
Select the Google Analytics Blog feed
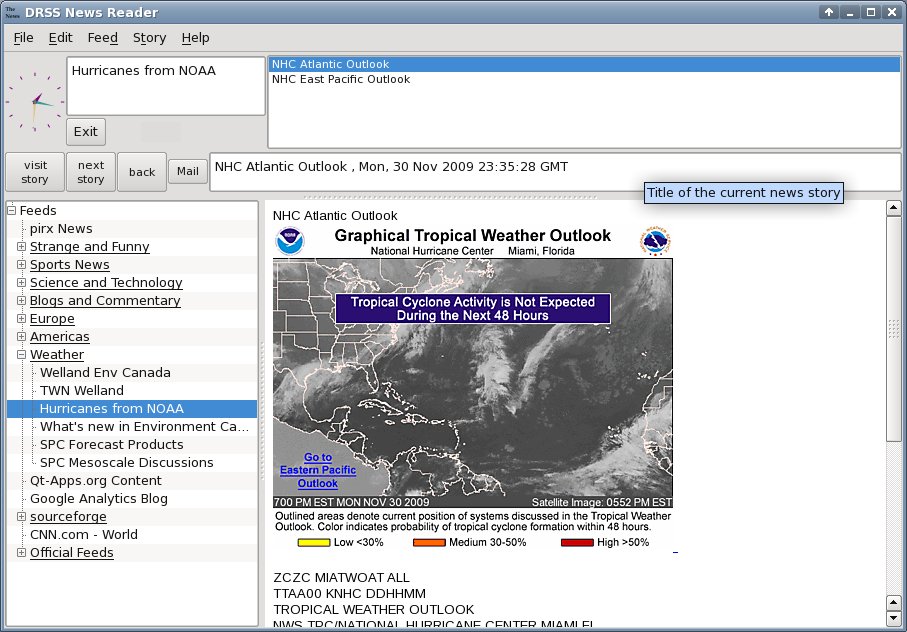tap(98, 498)
